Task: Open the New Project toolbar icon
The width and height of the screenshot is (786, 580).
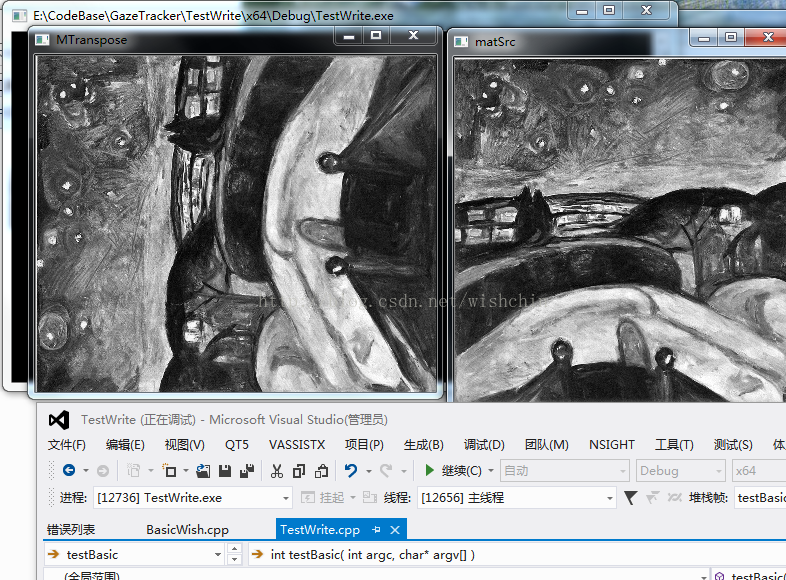Action: [169, 471]
